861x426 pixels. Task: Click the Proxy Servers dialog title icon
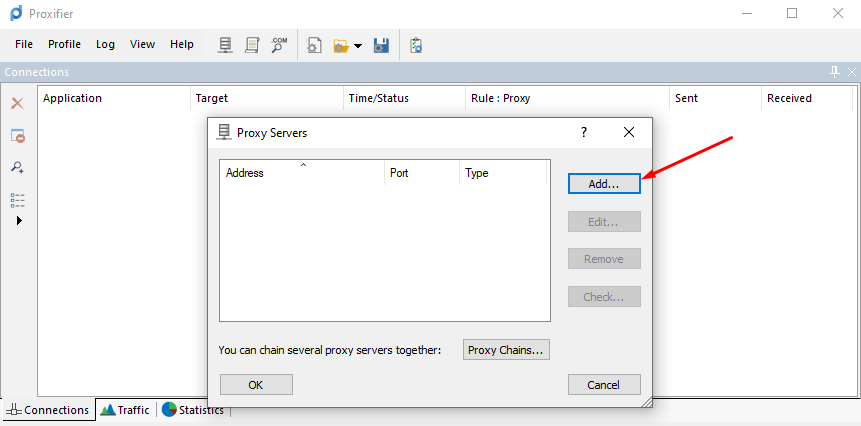click(224, 132)
